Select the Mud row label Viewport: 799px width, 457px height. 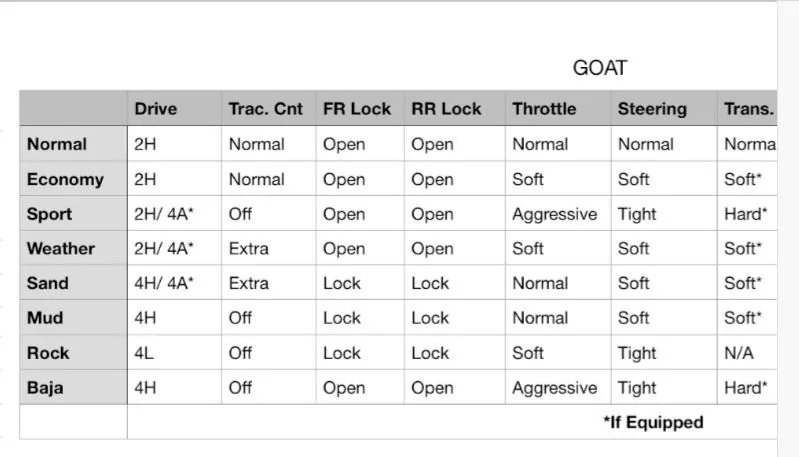(x=45, y=318)
